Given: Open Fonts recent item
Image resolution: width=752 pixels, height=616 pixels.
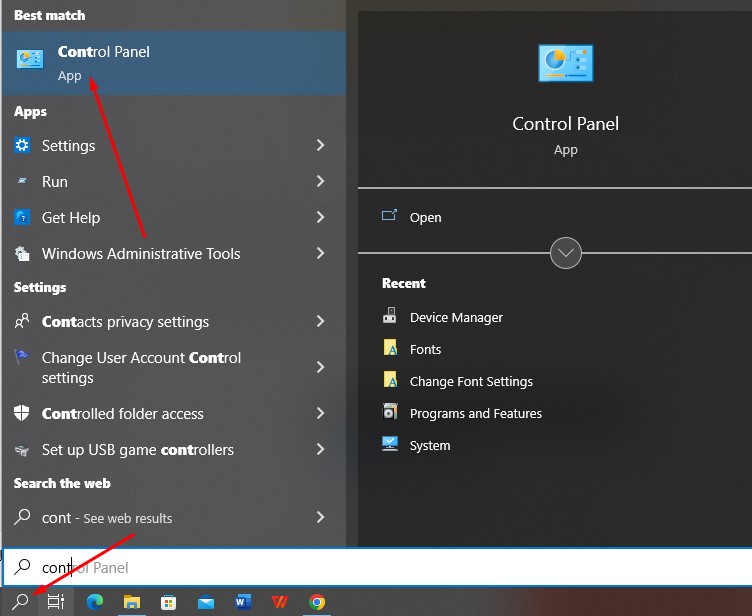Looking at the screenshot, I should (555, 349).
